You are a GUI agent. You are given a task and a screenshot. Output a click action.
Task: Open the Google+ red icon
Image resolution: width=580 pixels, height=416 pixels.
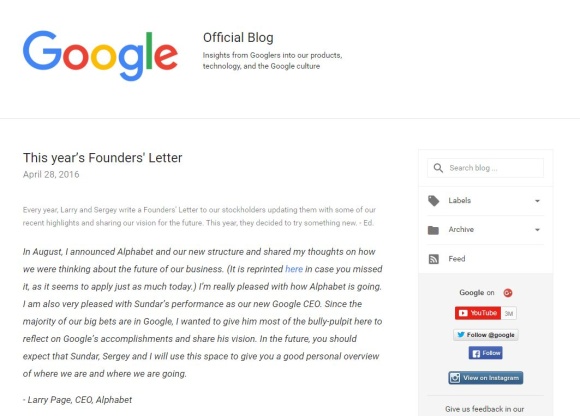click(x=508, y=293)
